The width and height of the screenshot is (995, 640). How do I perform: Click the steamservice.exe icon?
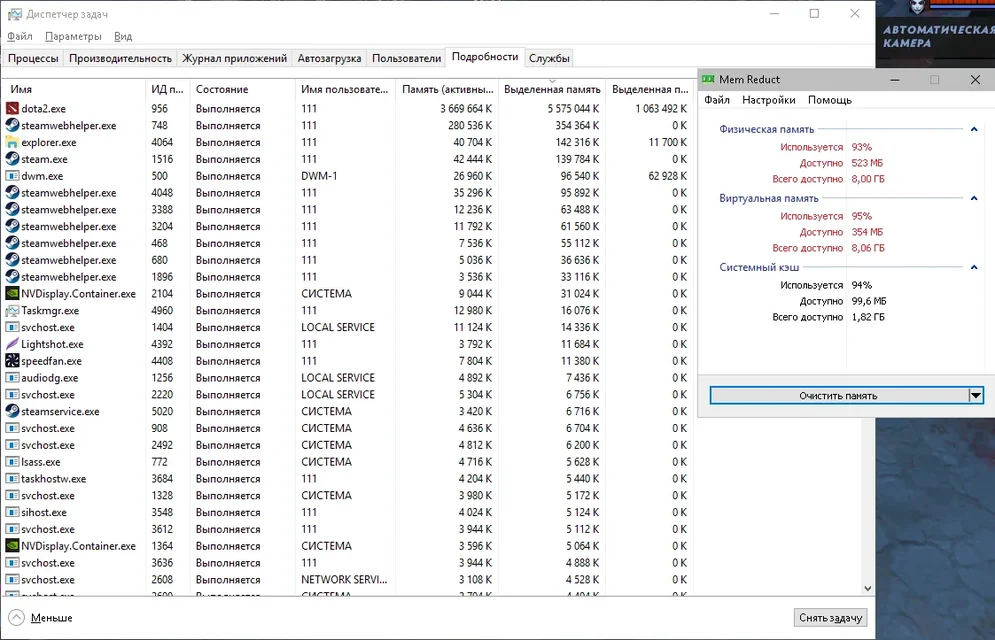coord(12,411)
